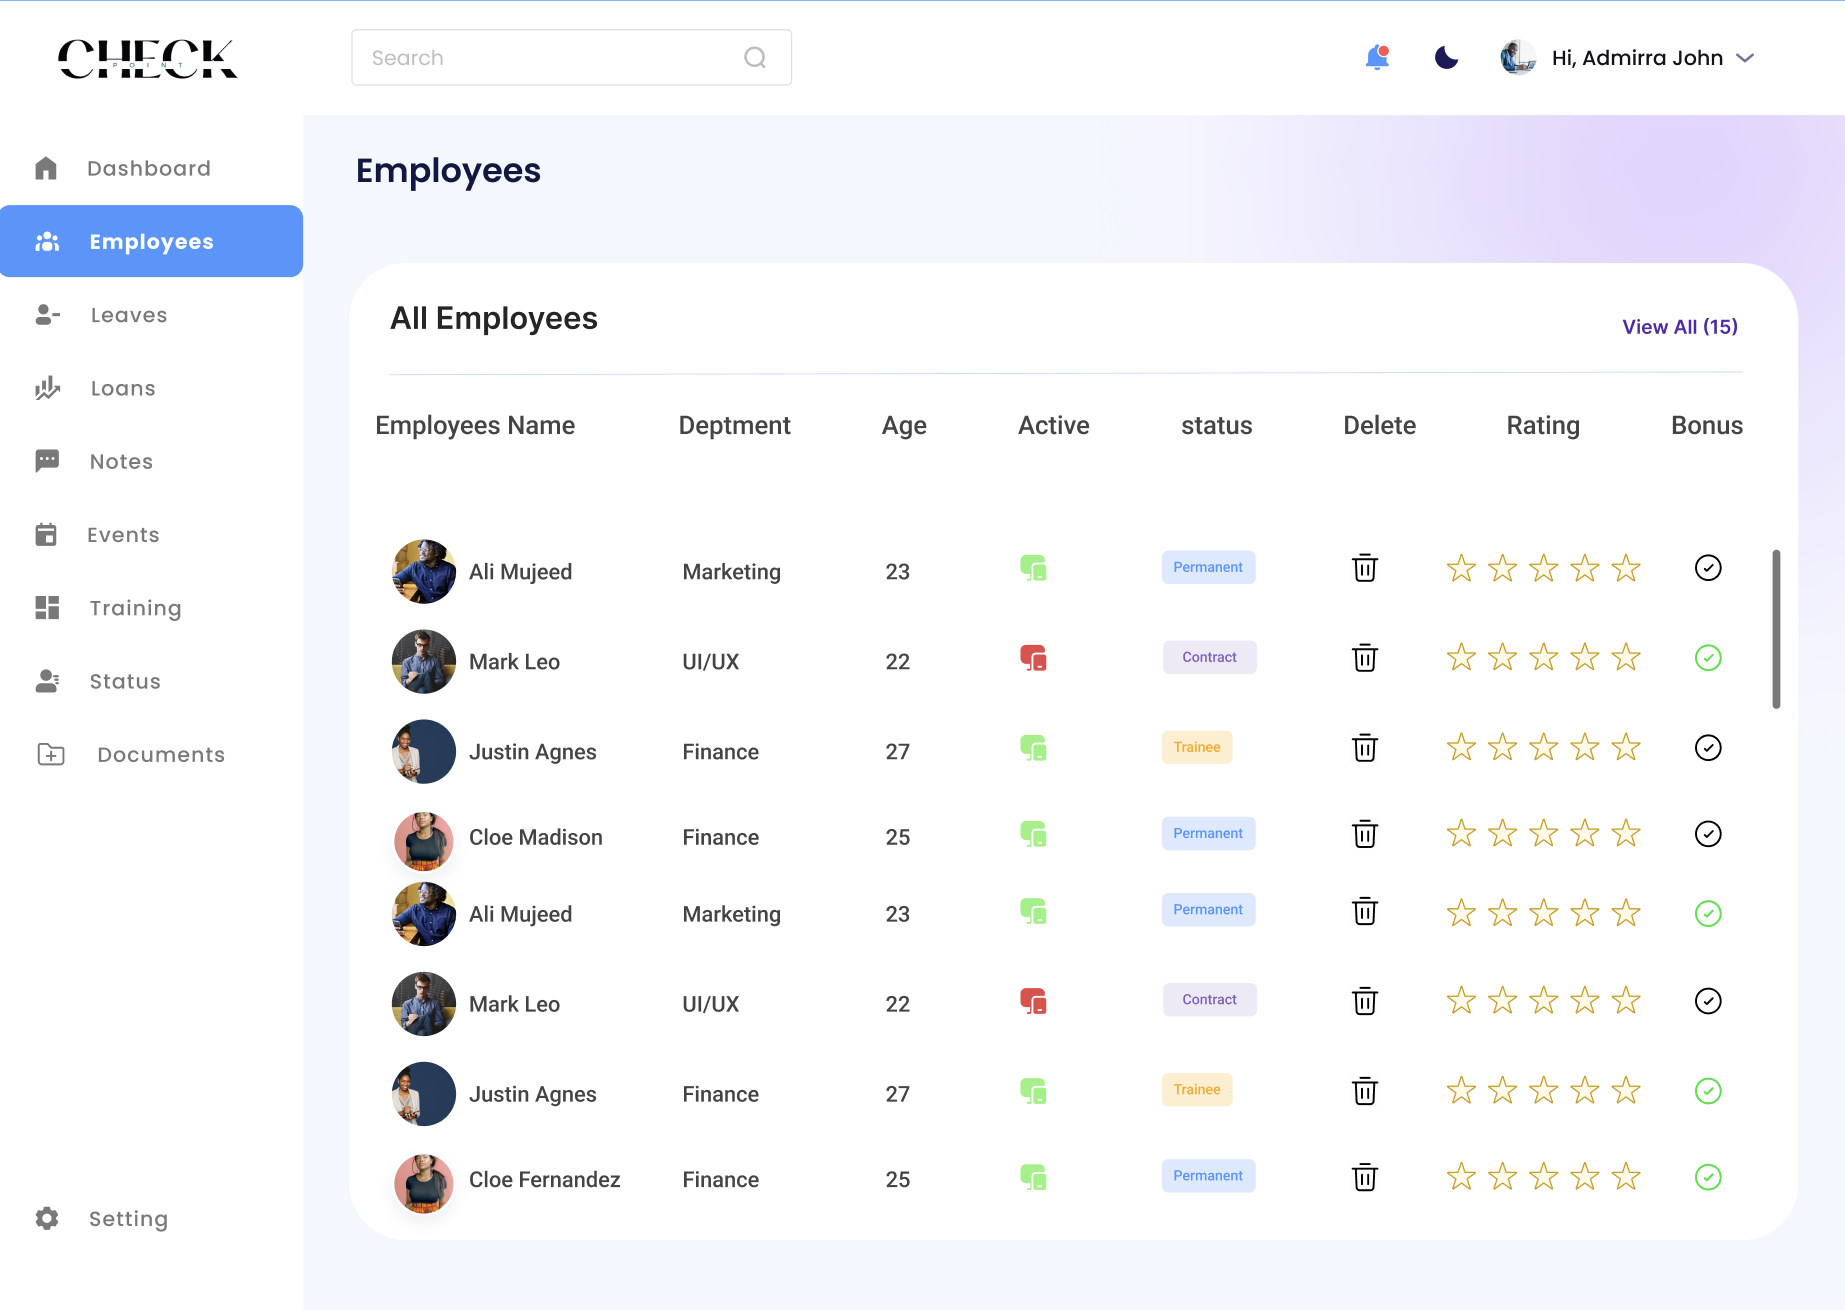Click active icon in first Ali Mujeed row
The image size is (1845, 1310).
click(1033, 568)
